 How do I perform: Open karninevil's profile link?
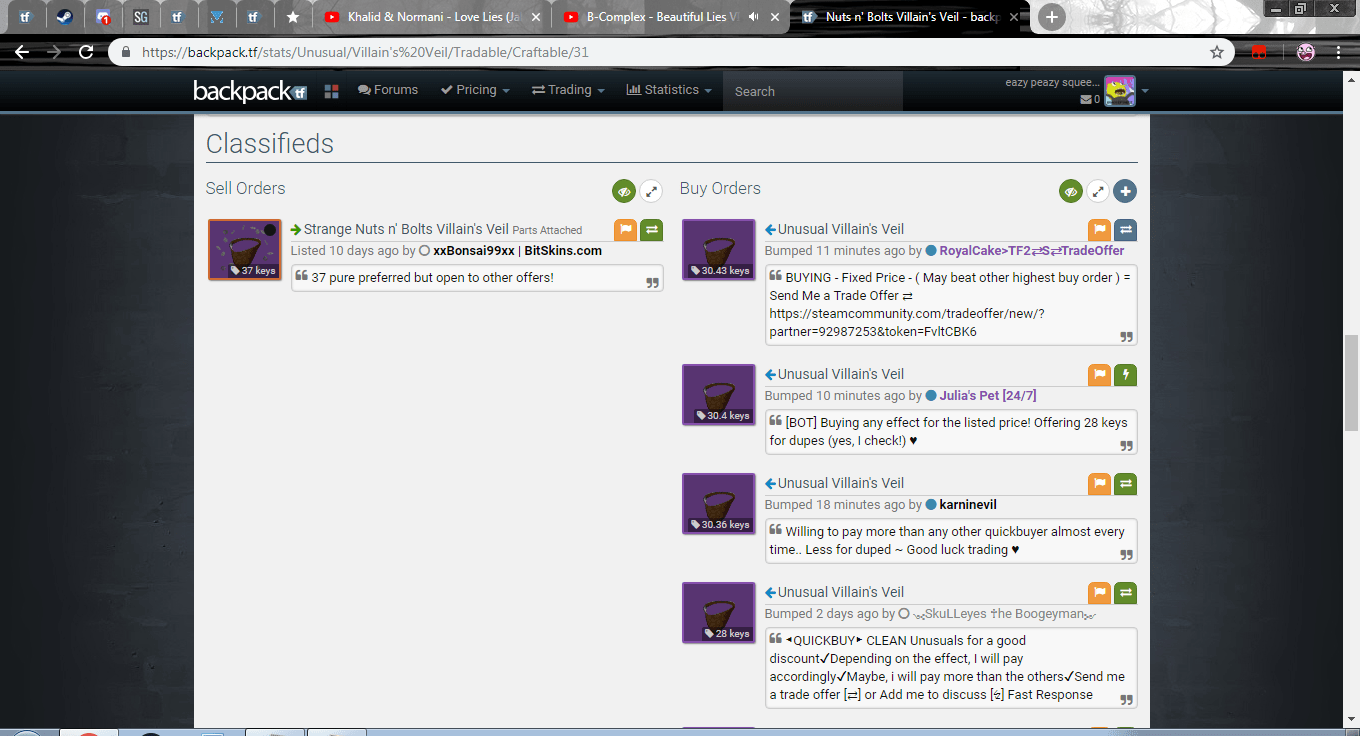pyautogui.click(x=968, y=505)
